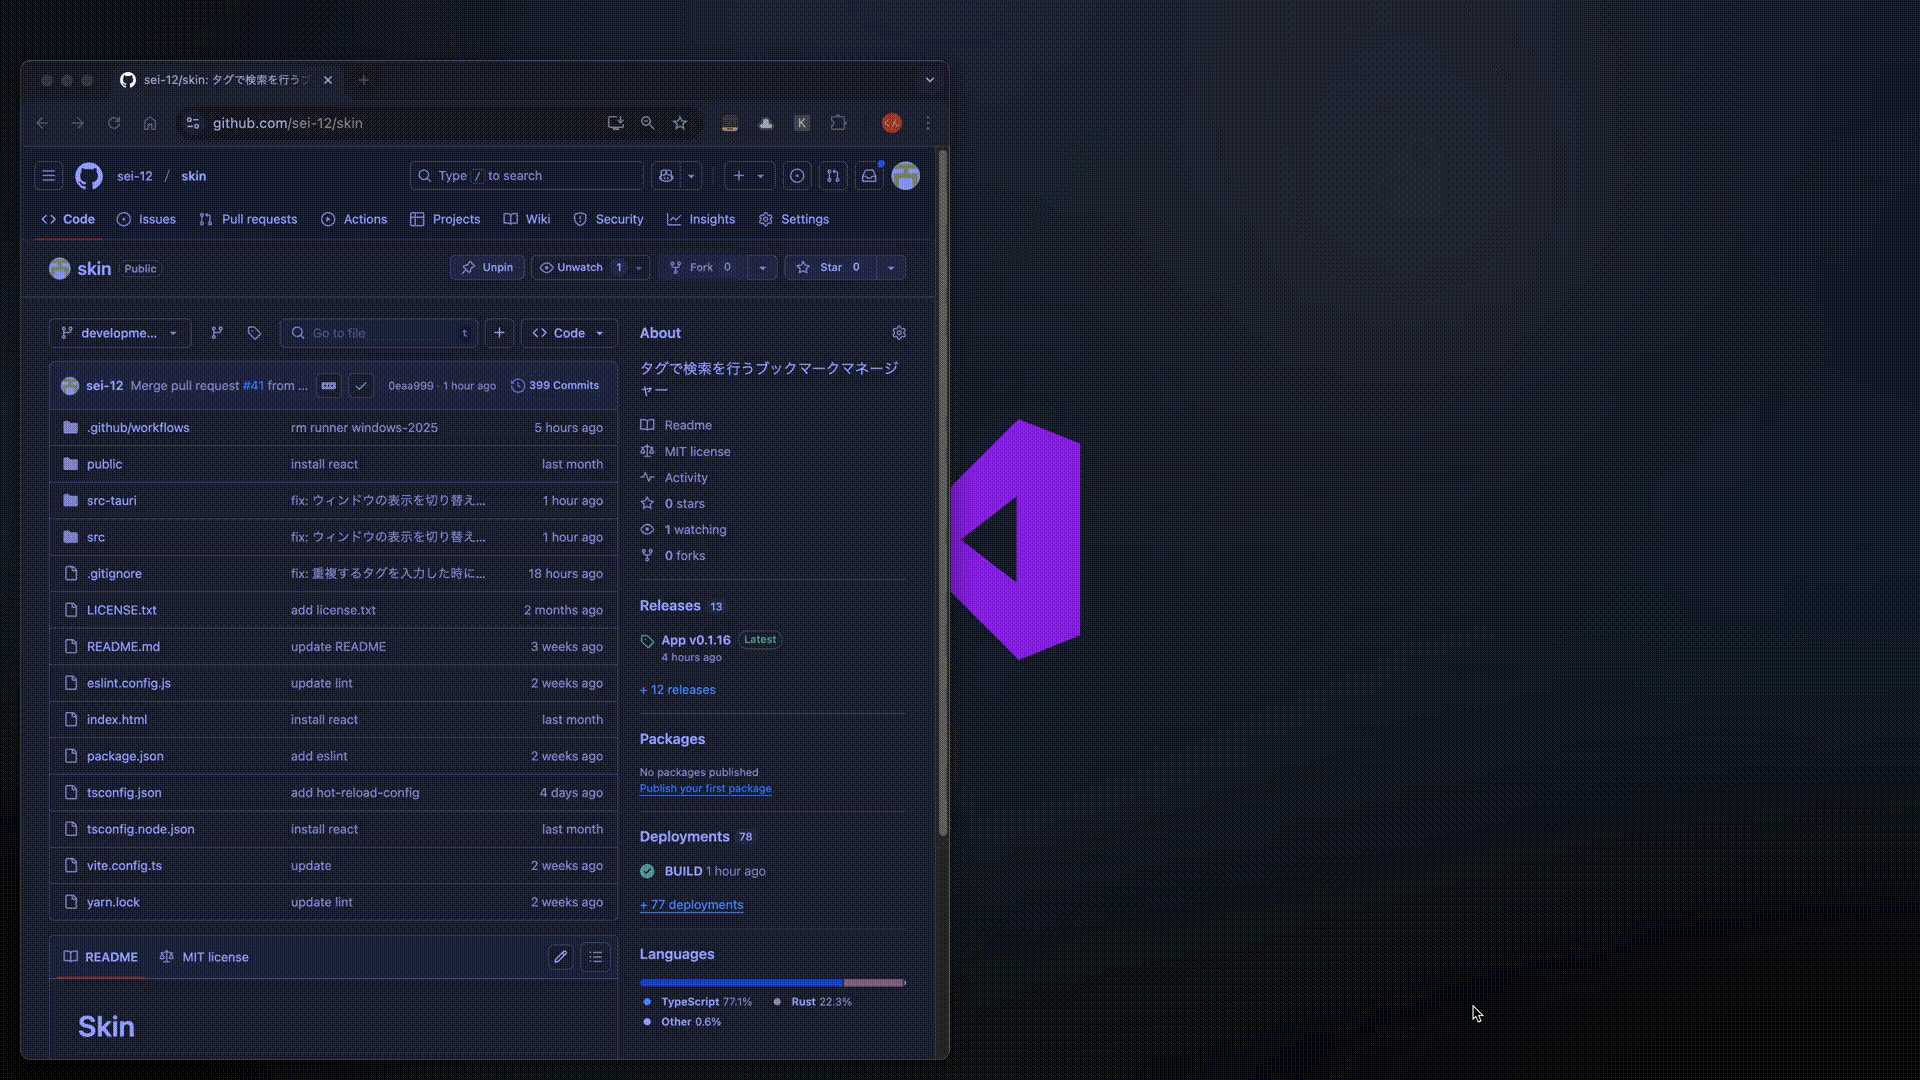Expand the Fork options dropdown arrow
This screenshot has width=1920, height=1080.
(762, 268)
